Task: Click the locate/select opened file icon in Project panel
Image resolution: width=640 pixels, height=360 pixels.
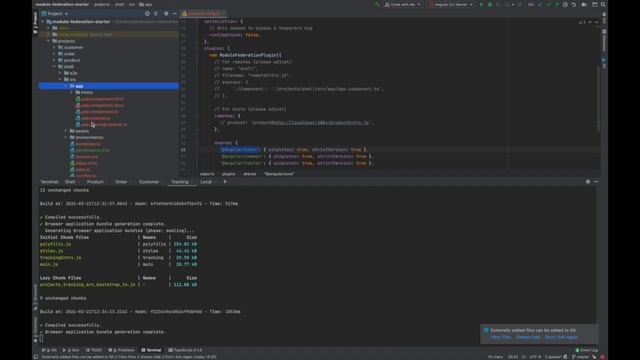Action: tap(147, 13)
